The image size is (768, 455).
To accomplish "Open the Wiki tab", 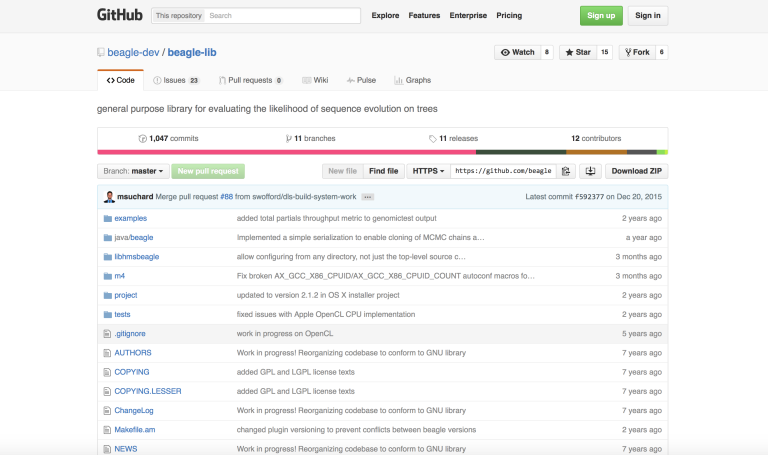I will (315, 80).
